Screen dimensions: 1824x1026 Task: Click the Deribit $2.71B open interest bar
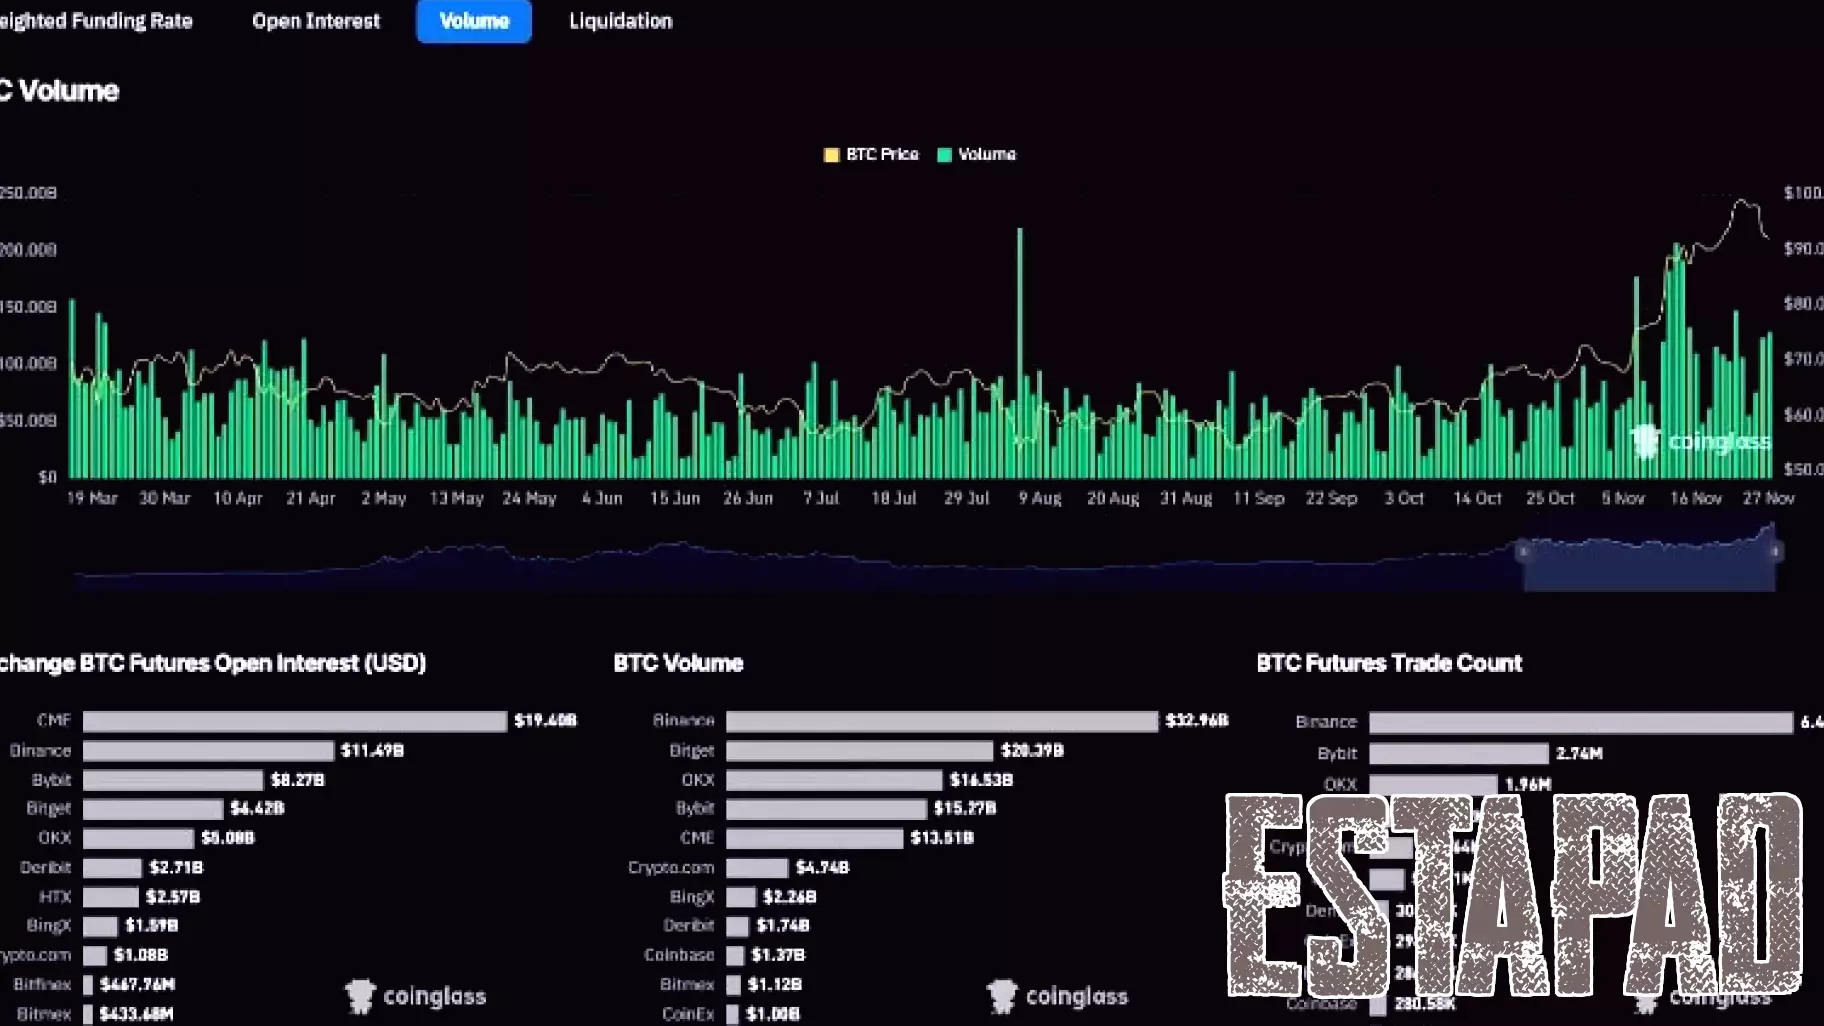112,867
